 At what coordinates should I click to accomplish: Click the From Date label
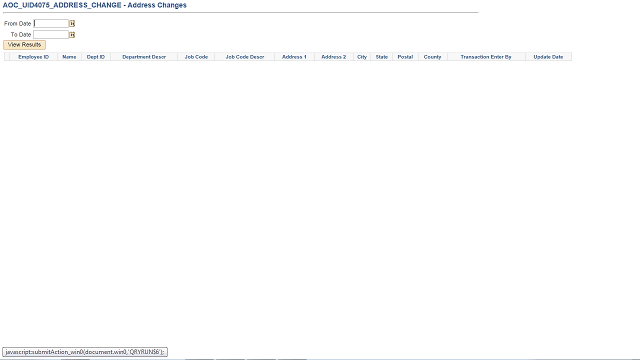click(18, 24)
